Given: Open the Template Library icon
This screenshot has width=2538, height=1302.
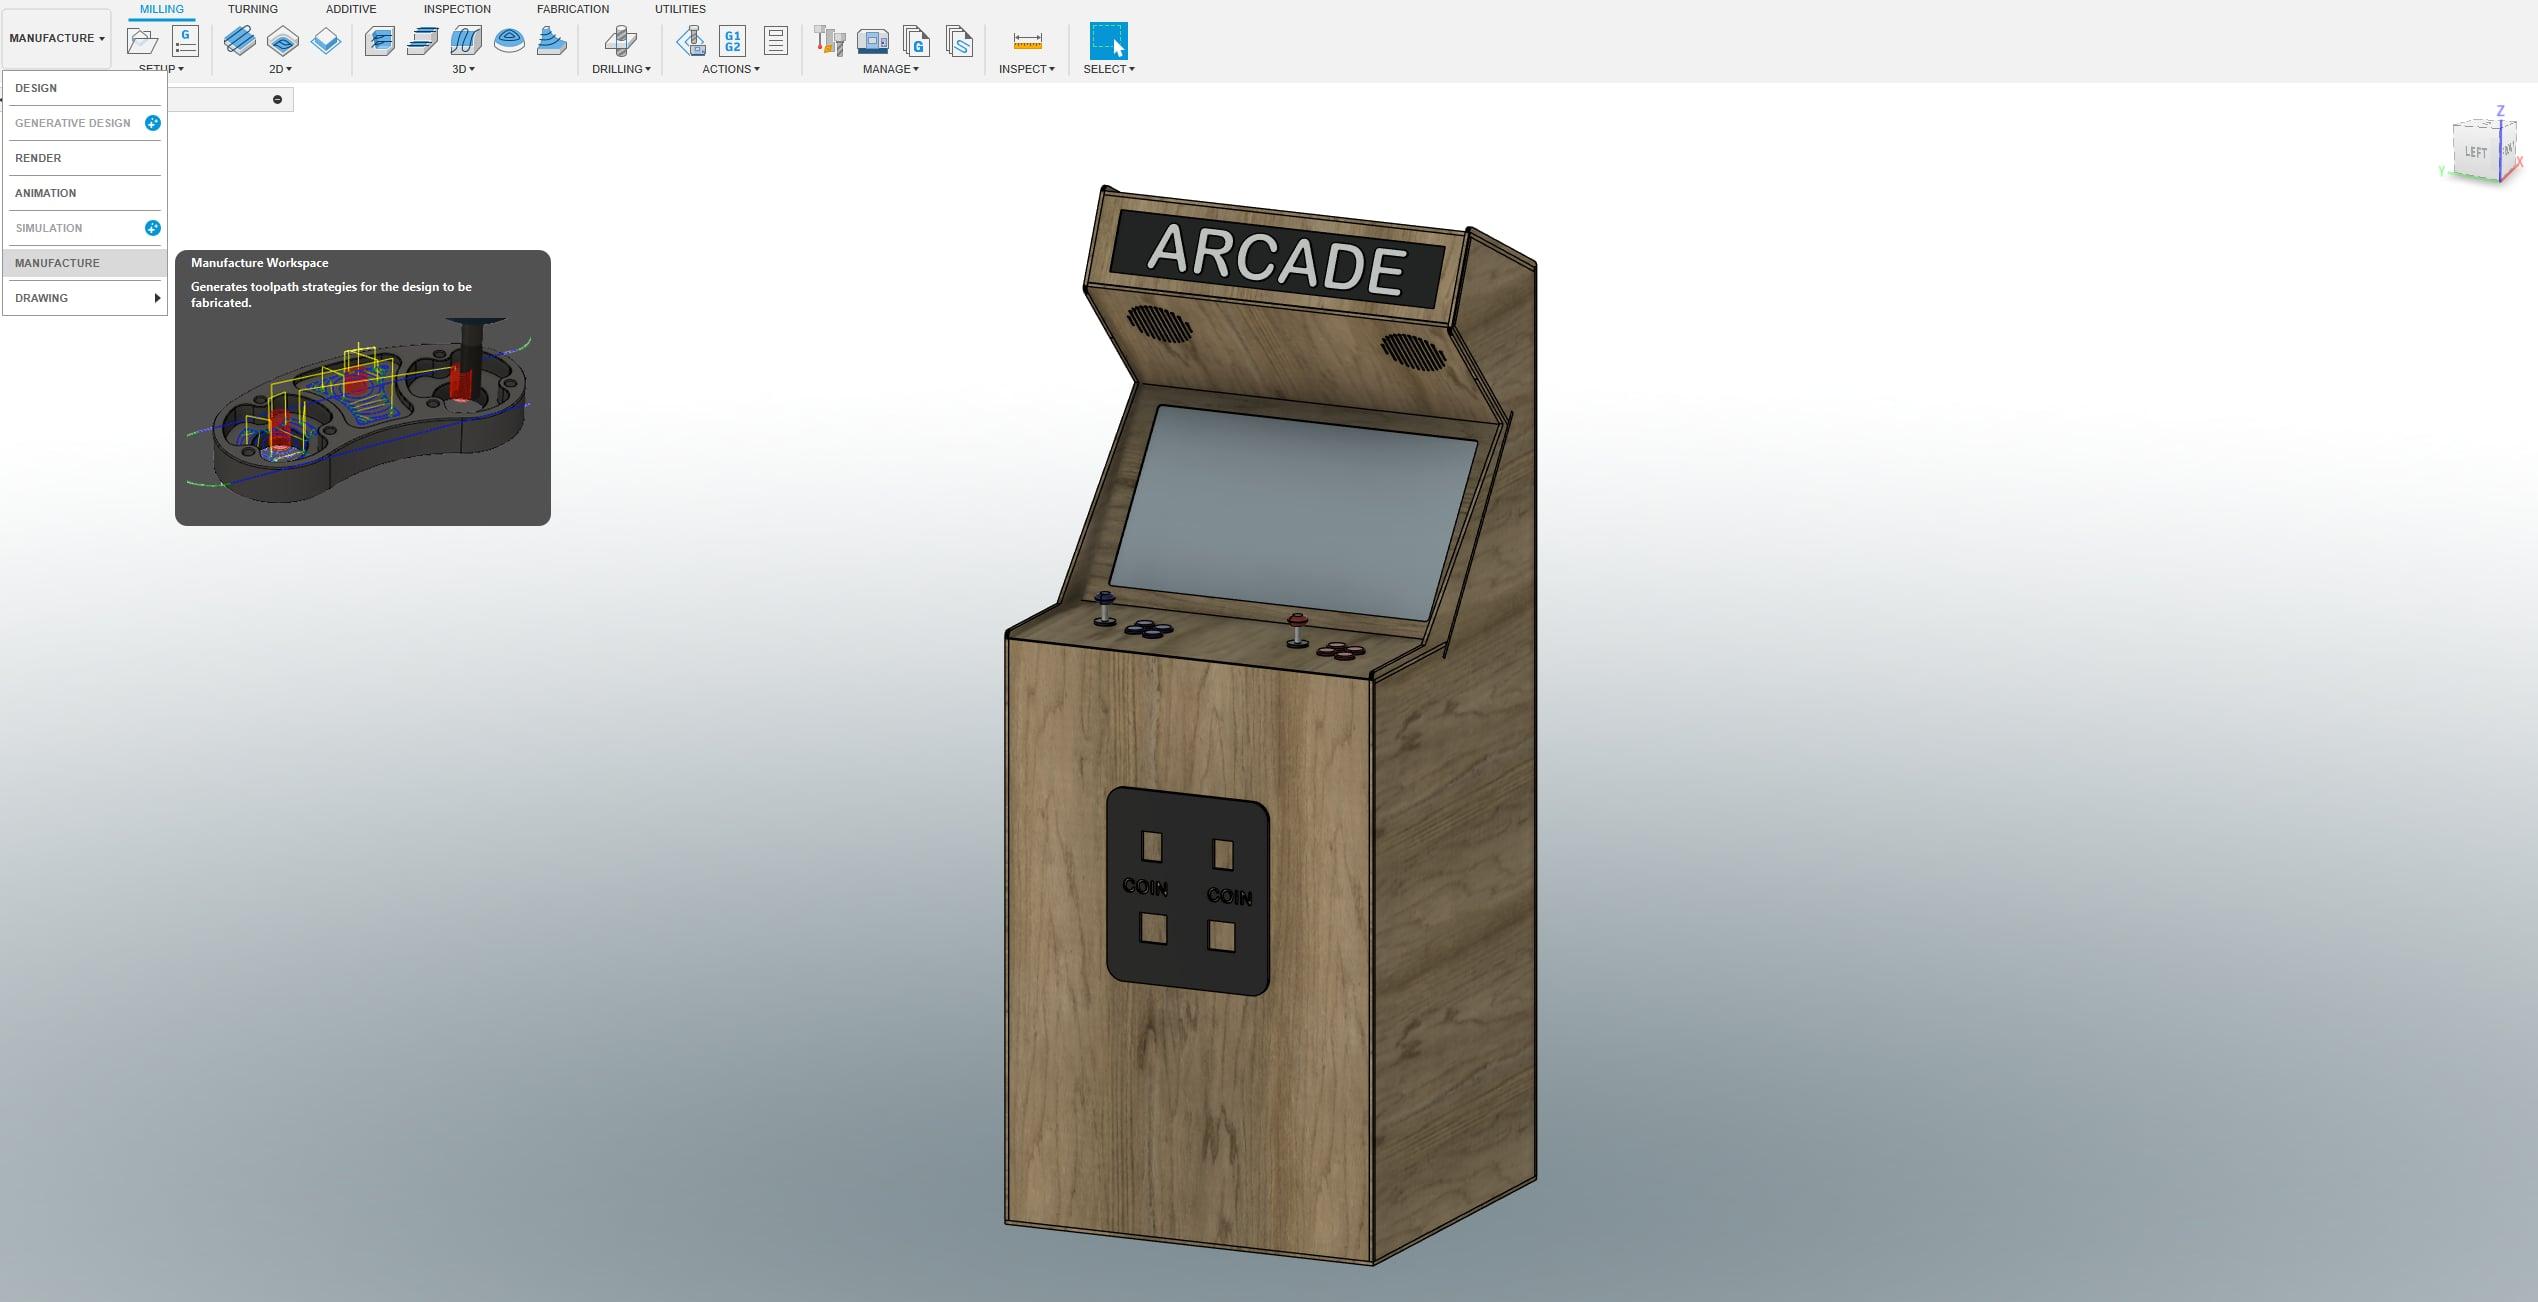Looking at the screenshot, I should point(959,41).
